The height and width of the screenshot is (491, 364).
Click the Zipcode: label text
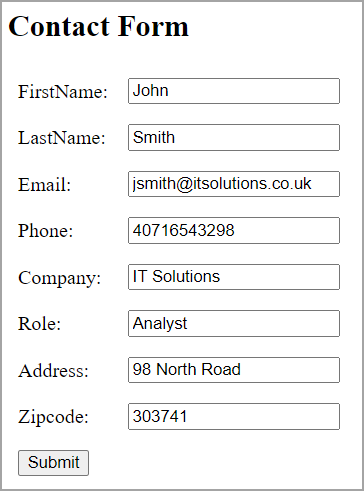pyautogui.click(x=53, y=418)
